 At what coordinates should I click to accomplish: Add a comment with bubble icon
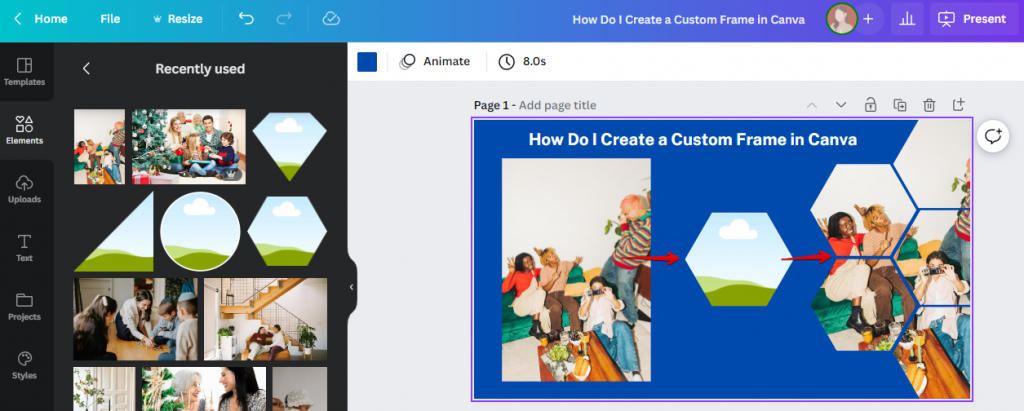click(x=993, y=138)
